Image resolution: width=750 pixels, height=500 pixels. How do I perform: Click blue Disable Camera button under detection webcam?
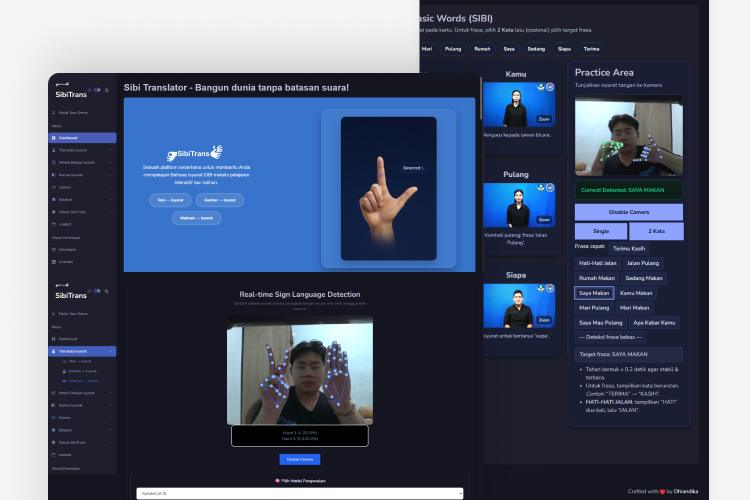click(300, 459)
